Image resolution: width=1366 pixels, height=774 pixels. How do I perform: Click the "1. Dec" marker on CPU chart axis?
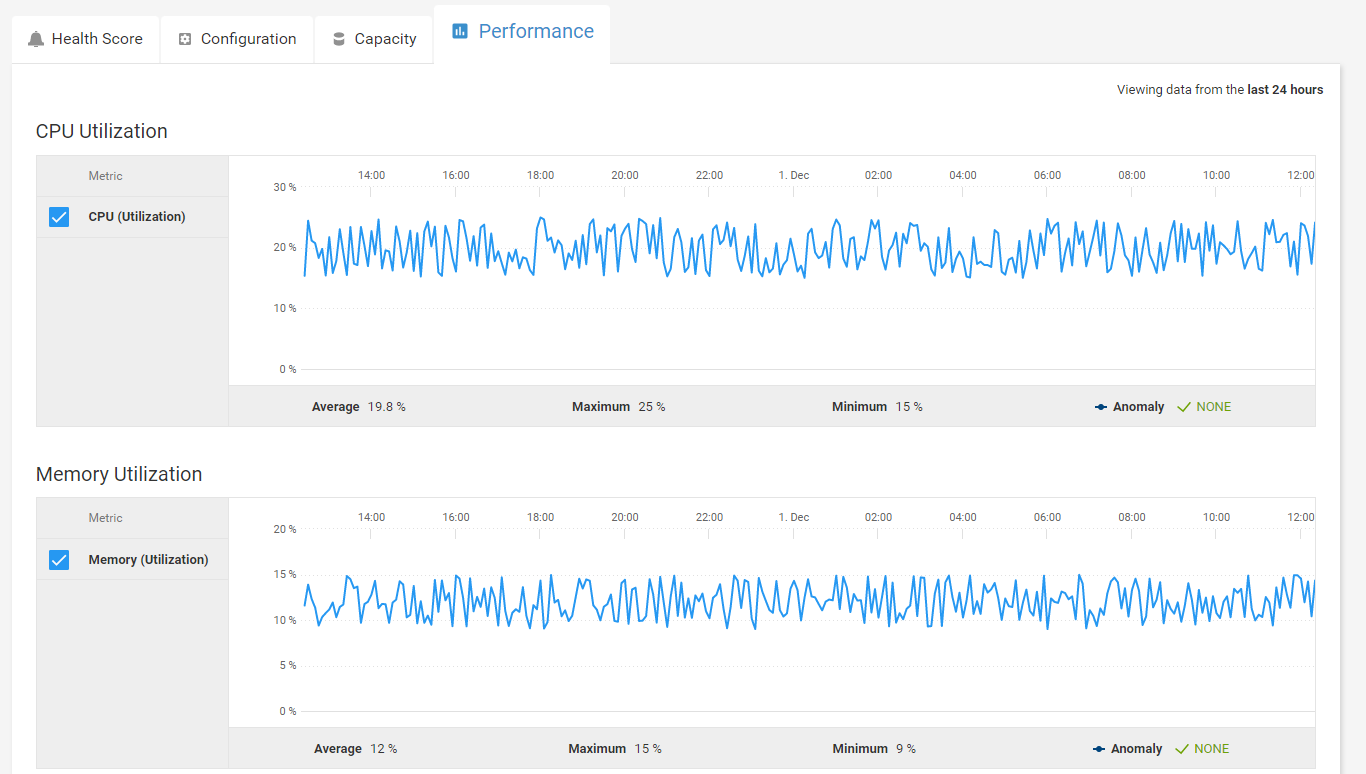tap(794, 176)
